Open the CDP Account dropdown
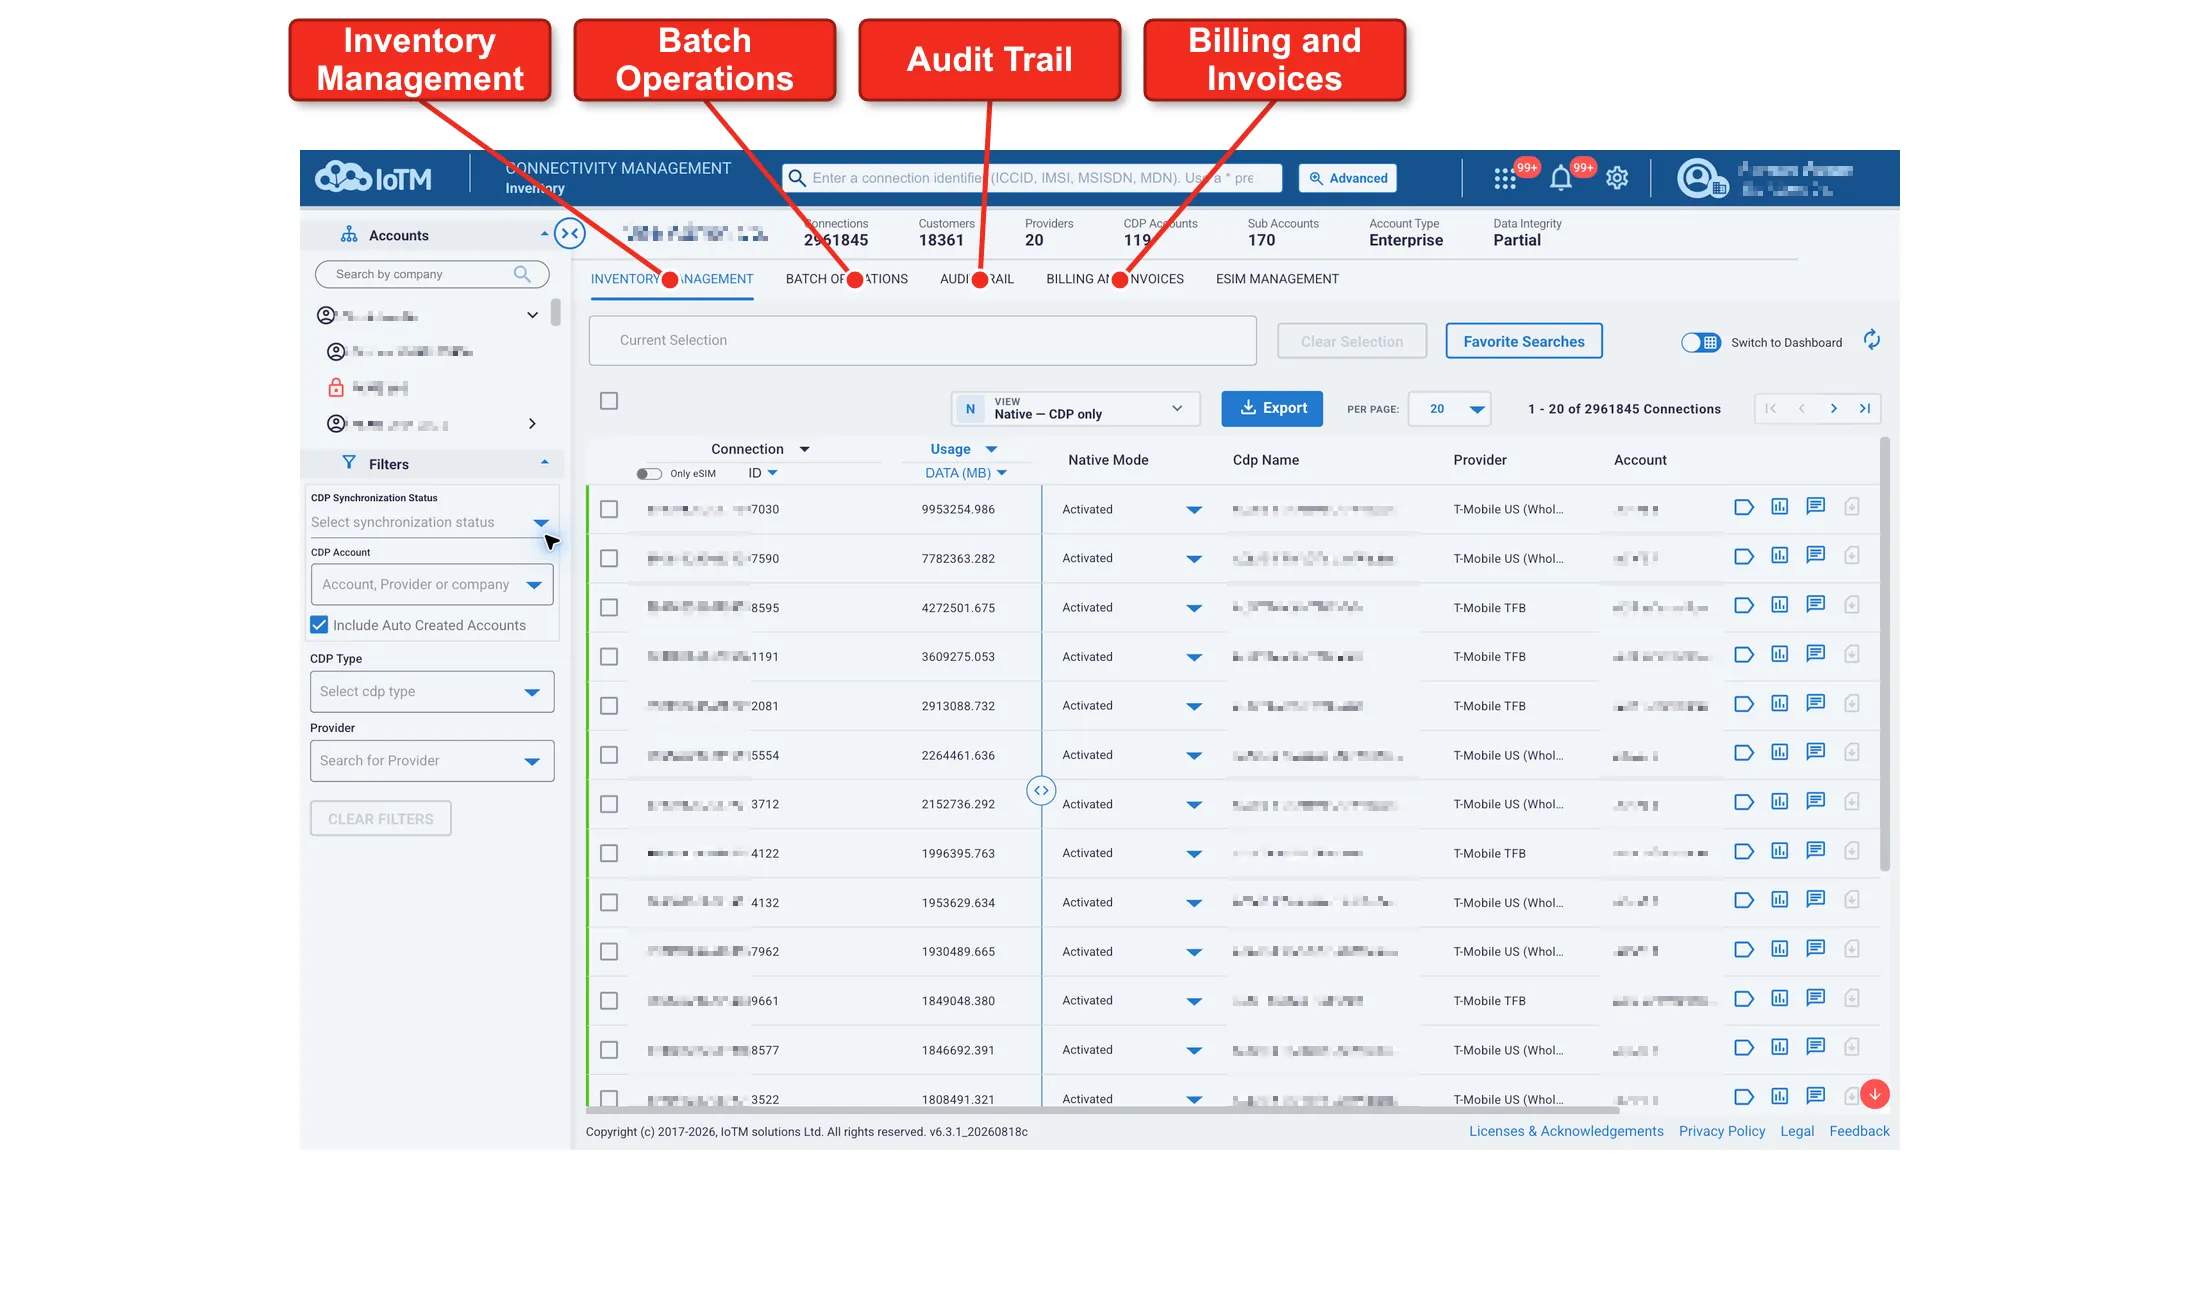Viewport: 2200px width, 1300px height. [432, 584]
